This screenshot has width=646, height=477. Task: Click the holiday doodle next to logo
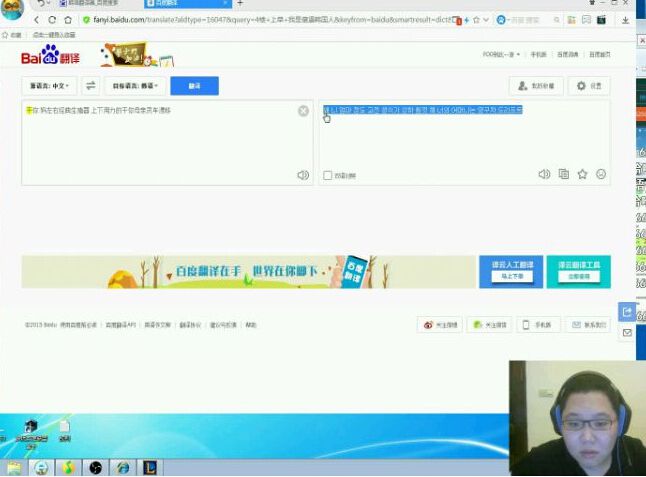pyautogui.click(x=137, y=54)
